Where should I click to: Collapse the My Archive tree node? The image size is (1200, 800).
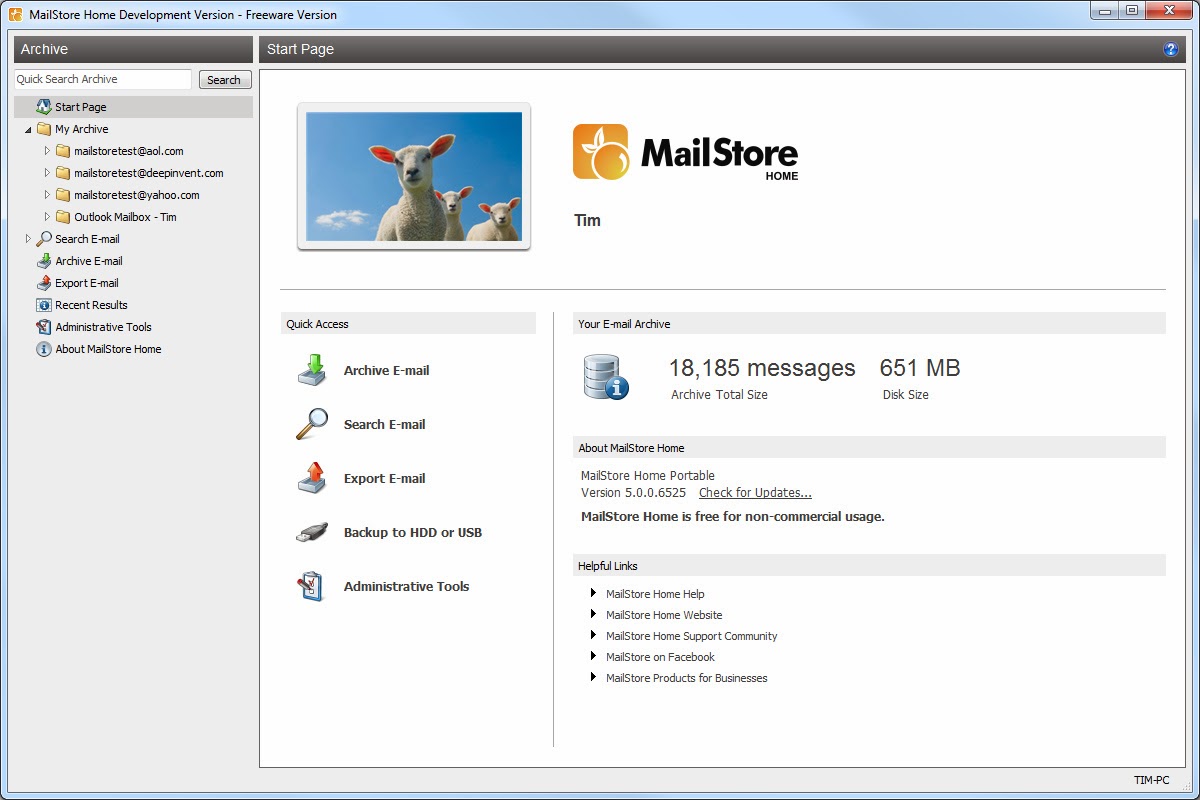point(28,130)
